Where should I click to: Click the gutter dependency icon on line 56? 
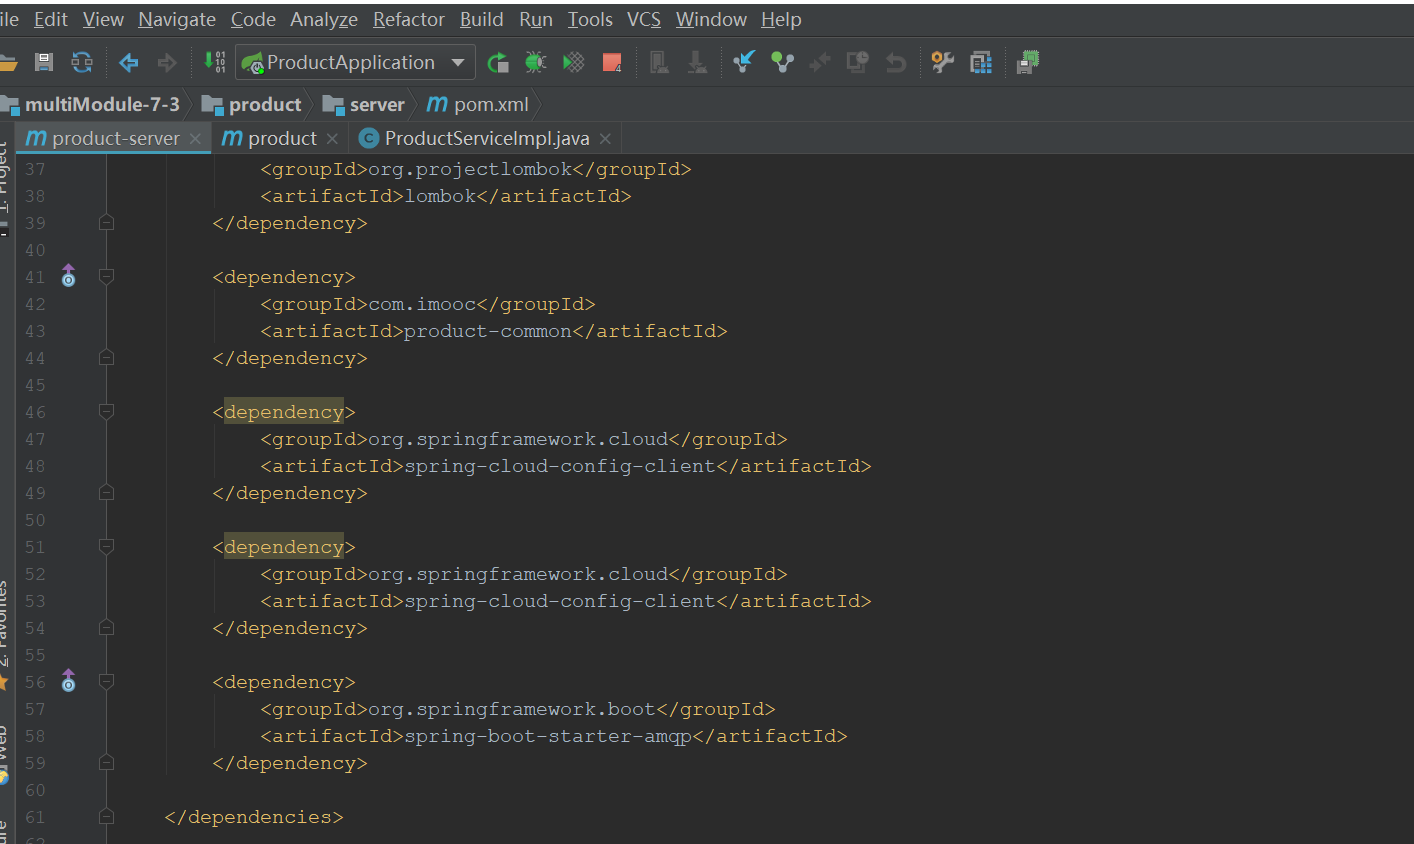coord(68,681)
